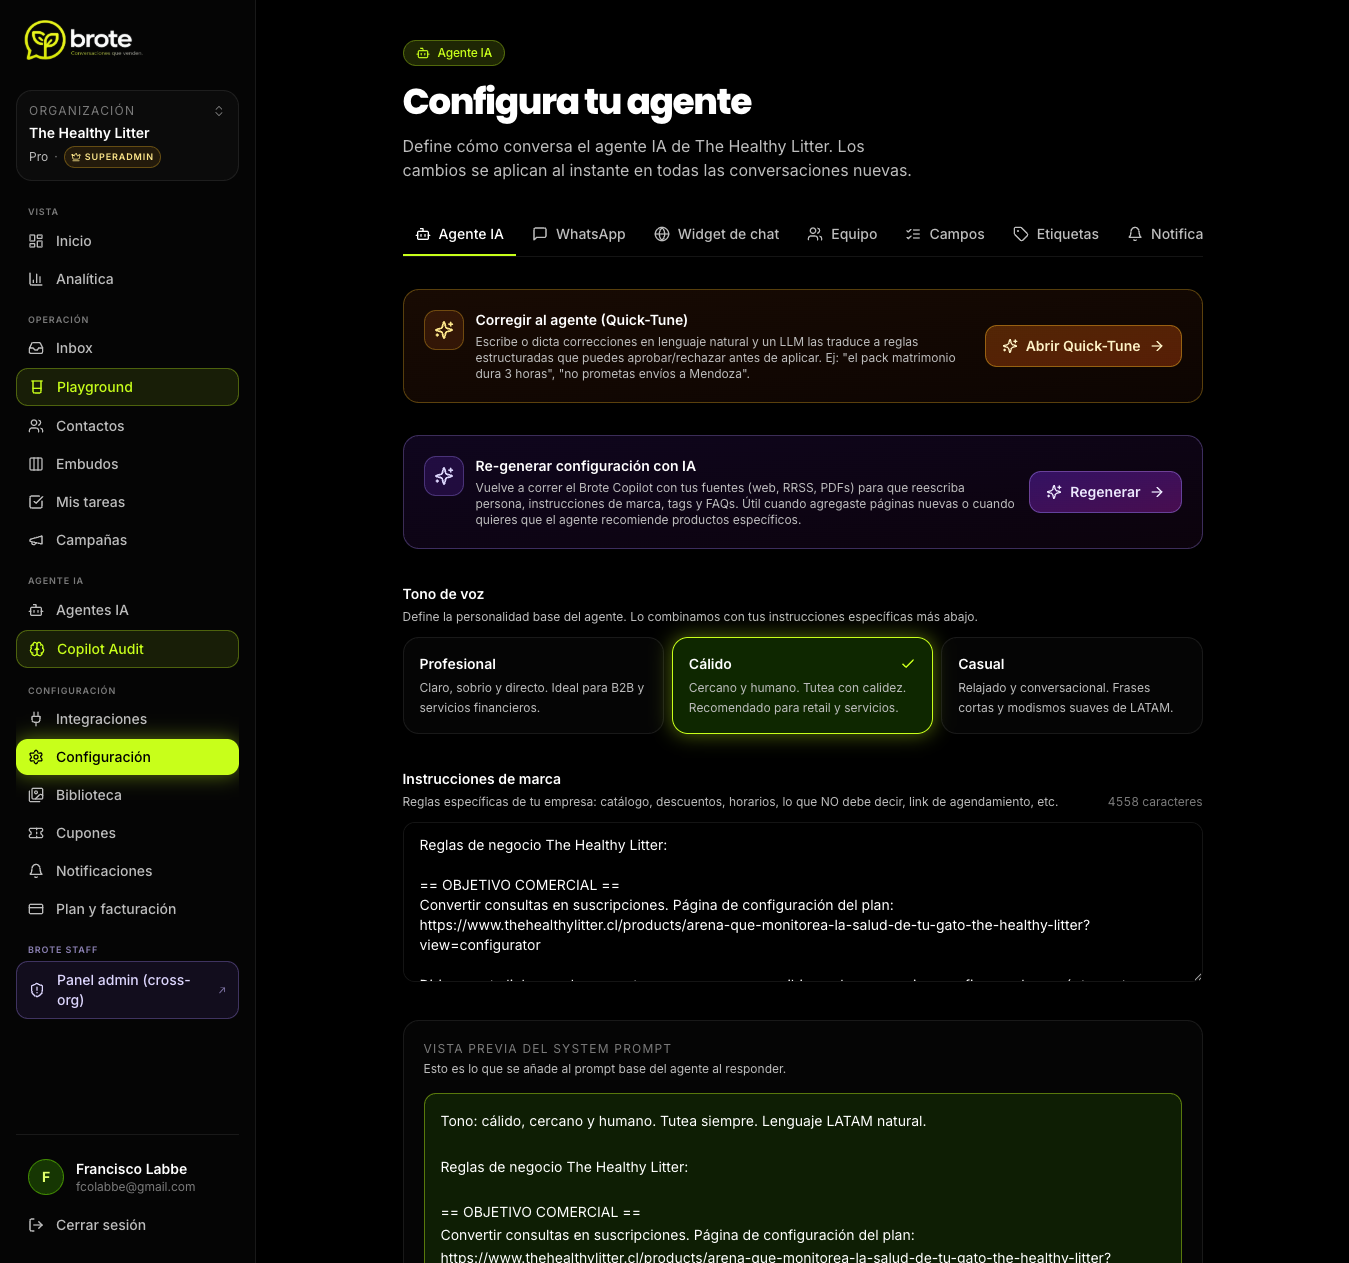
Task: Click the Agentes IA robot icon
Action: [36, 610]
